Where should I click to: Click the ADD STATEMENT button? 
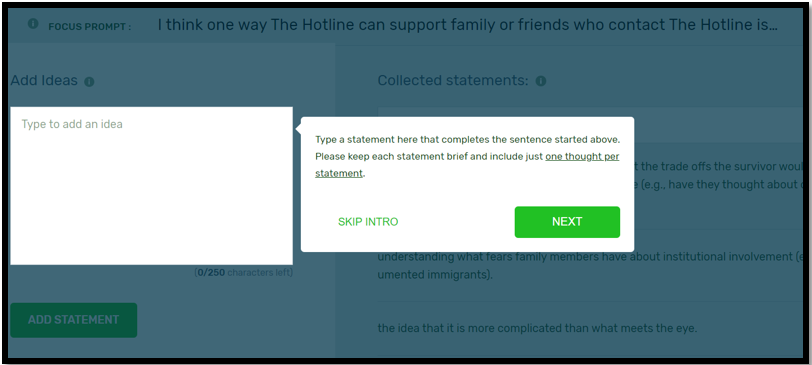point(74,320)
